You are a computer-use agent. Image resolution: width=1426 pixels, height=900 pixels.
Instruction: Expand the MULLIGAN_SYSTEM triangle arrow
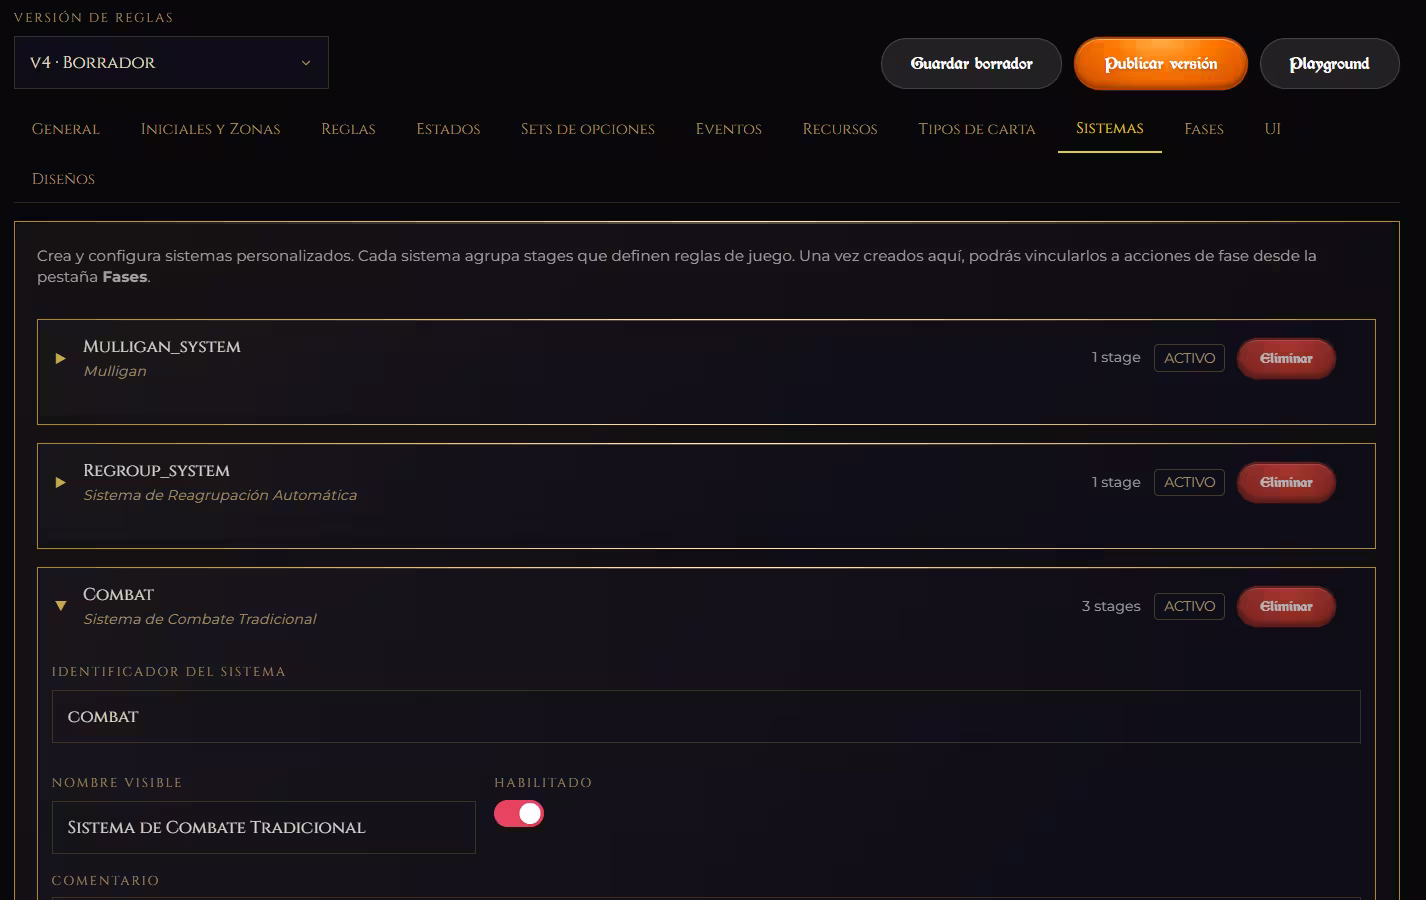tap(60, 358)
